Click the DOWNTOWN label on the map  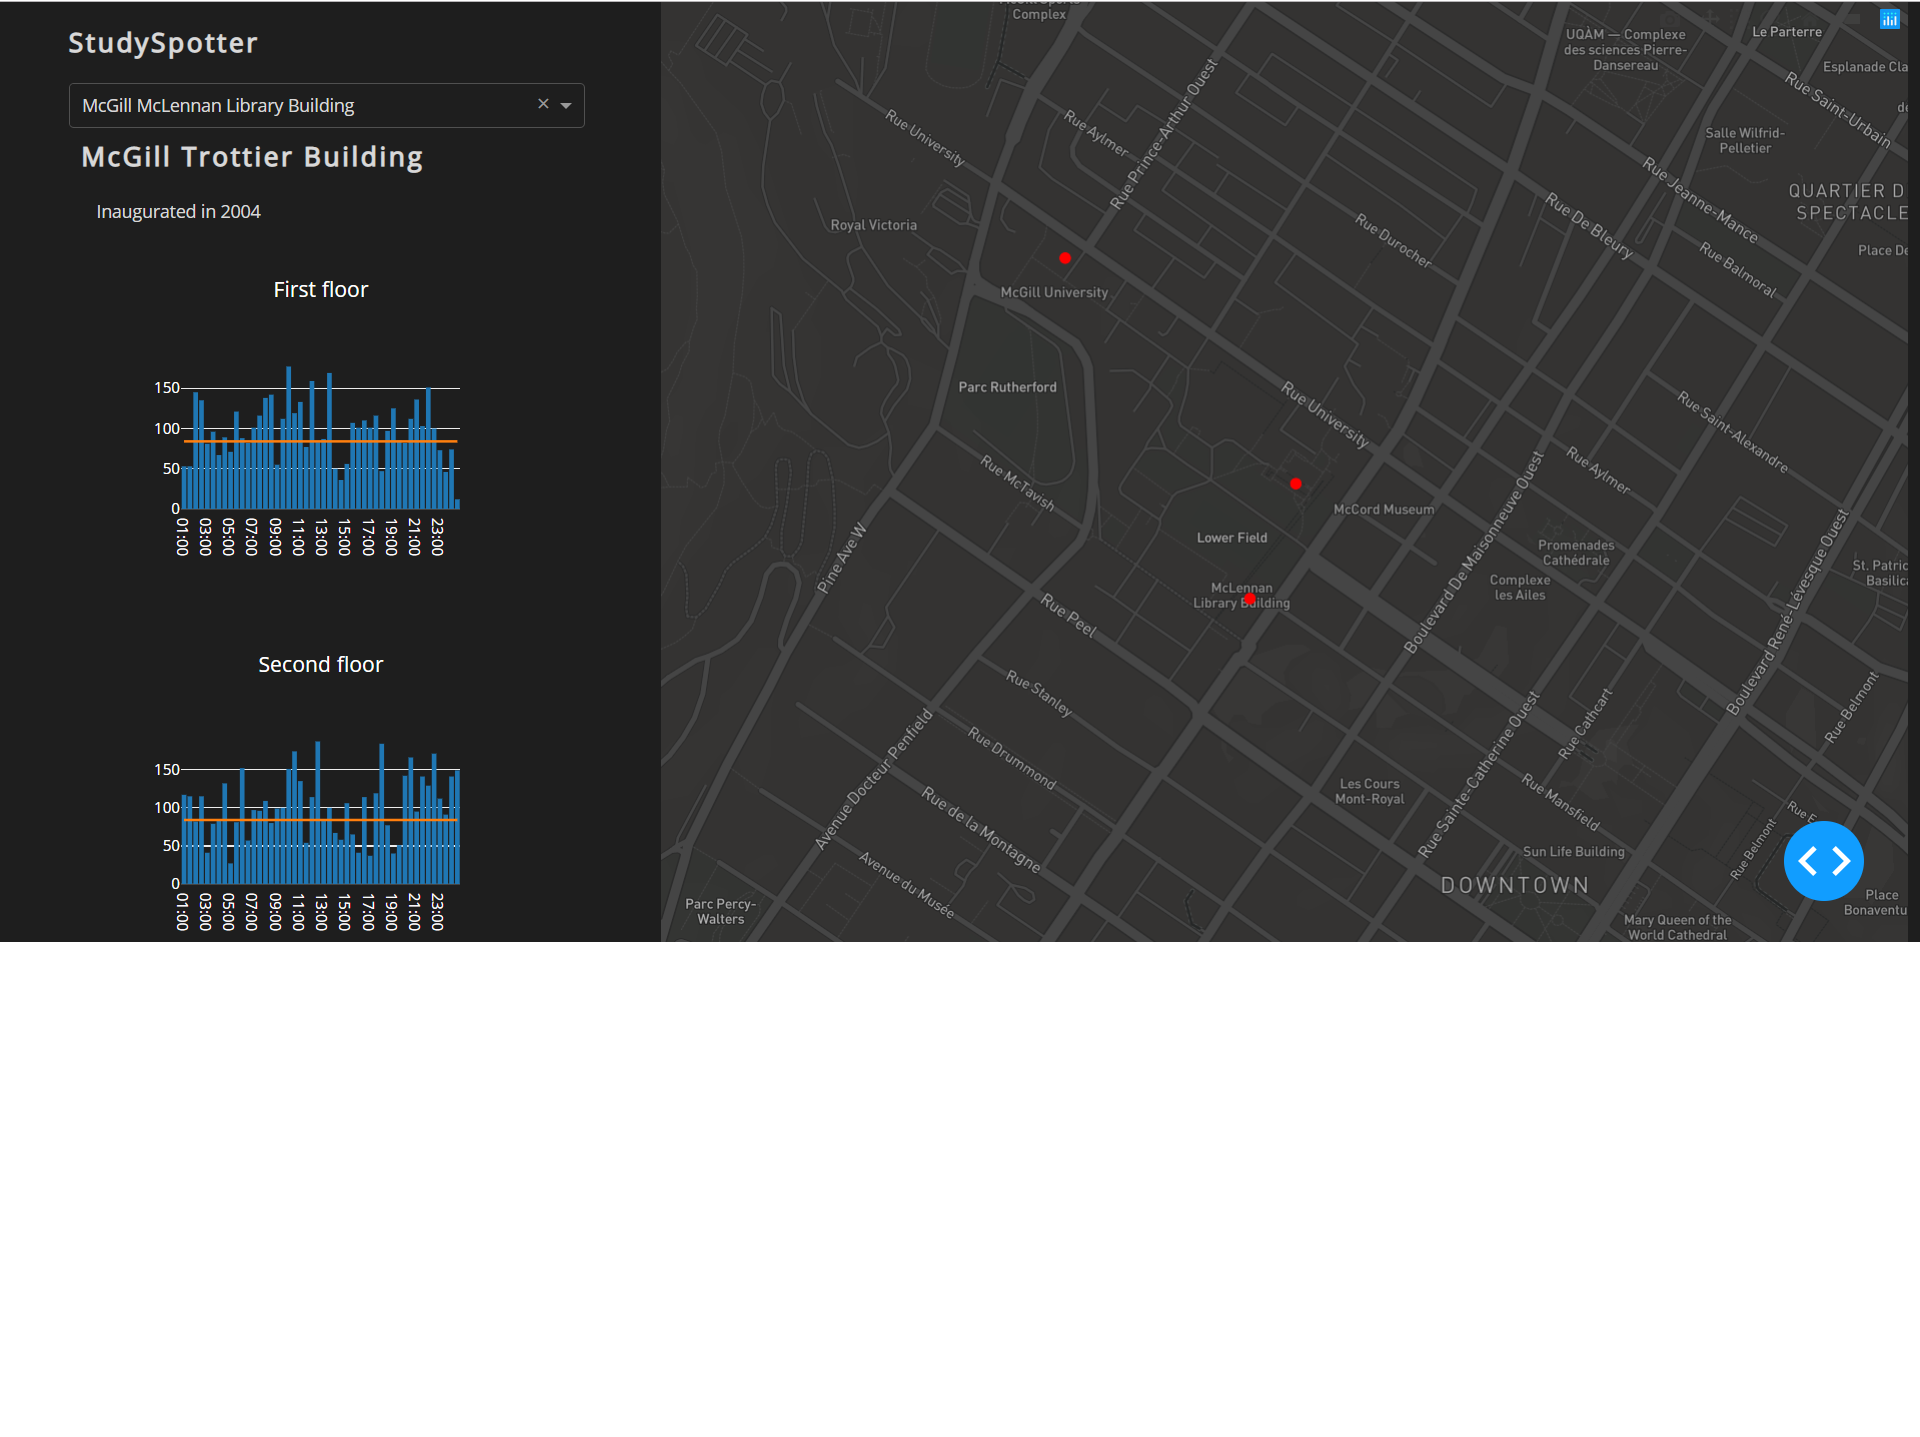coord(1514,885)
